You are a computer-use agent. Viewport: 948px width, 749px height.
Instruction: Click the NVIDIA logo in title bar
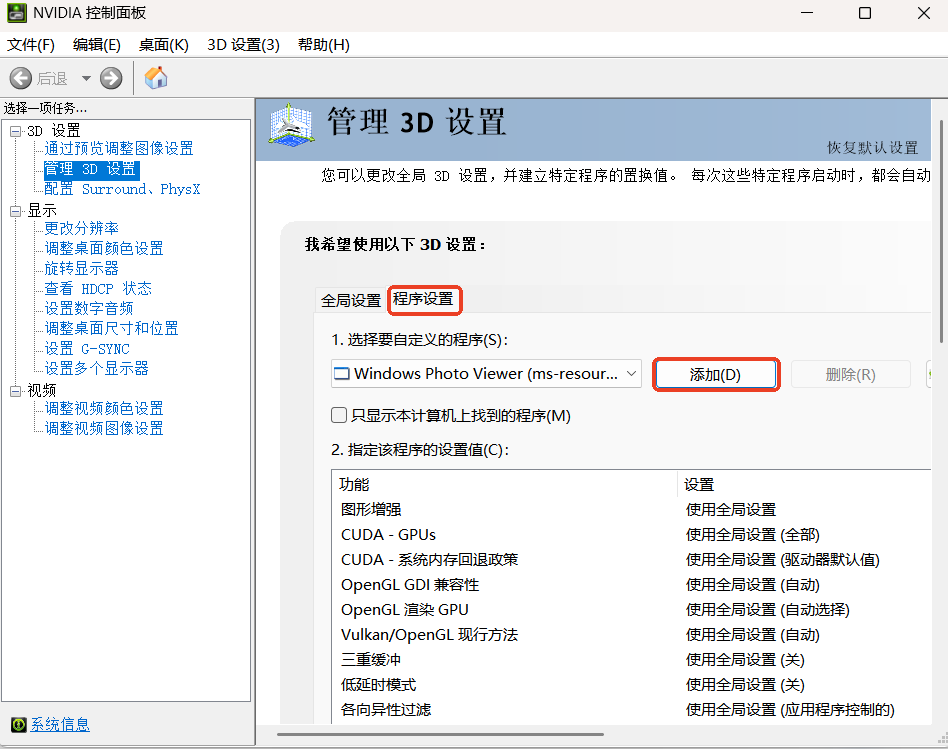pyautogui.click(x=17, y=14)
